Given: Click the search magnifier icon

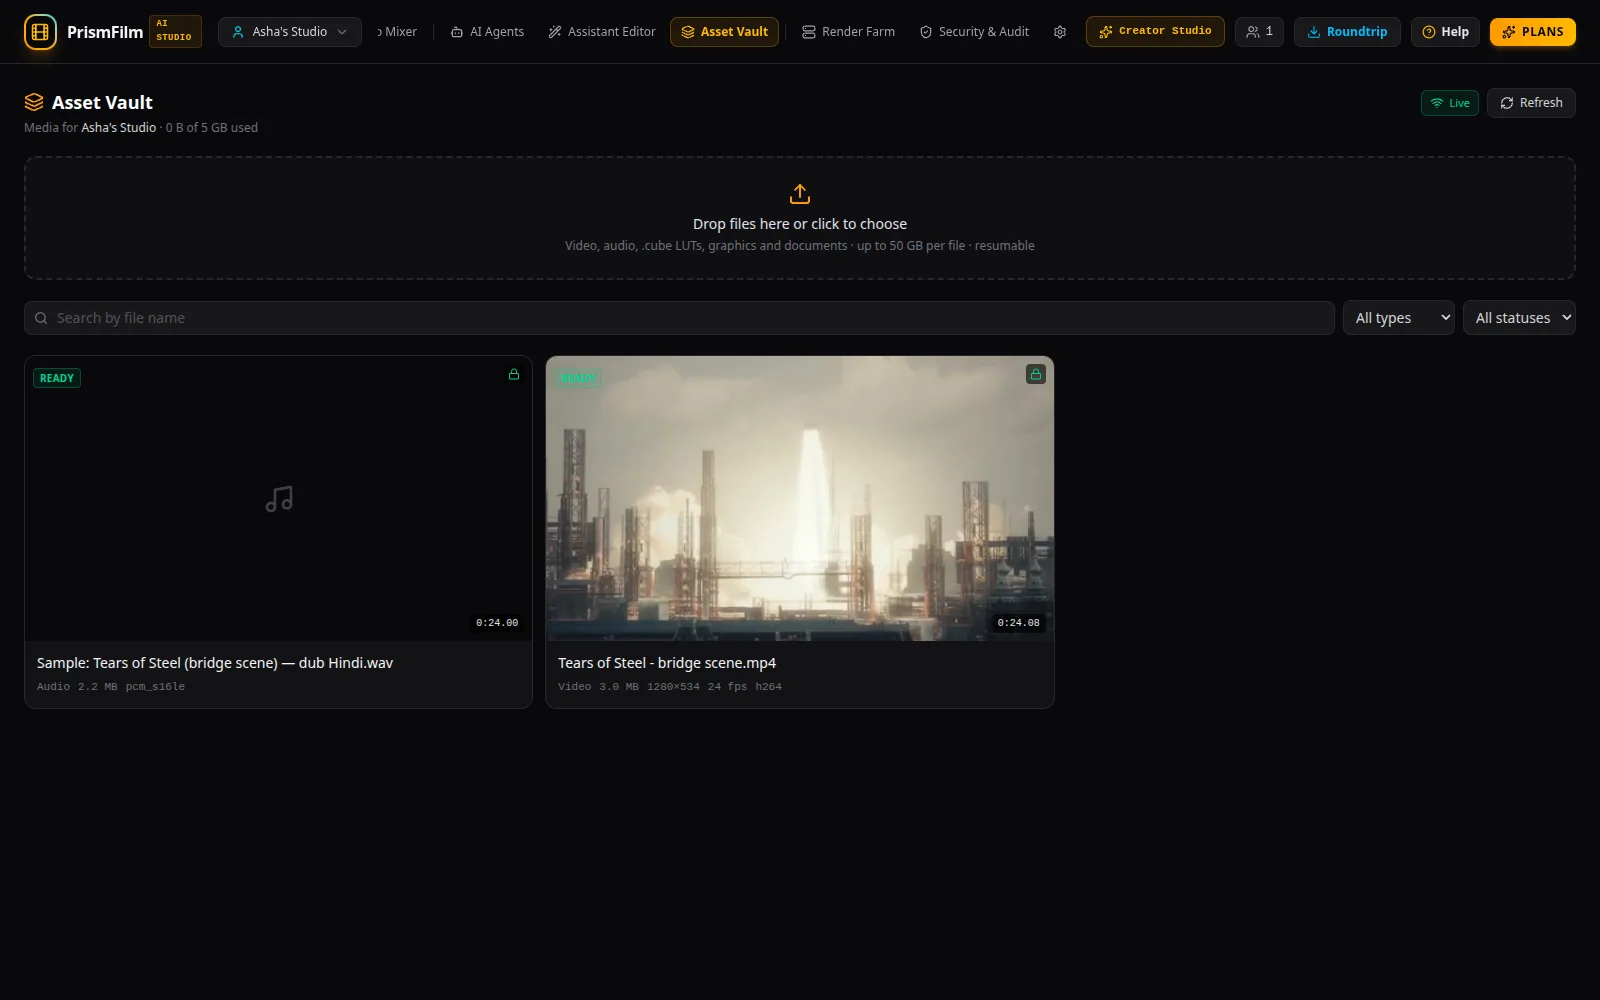Looking at the screenshot, I should [x=41, y=318].
